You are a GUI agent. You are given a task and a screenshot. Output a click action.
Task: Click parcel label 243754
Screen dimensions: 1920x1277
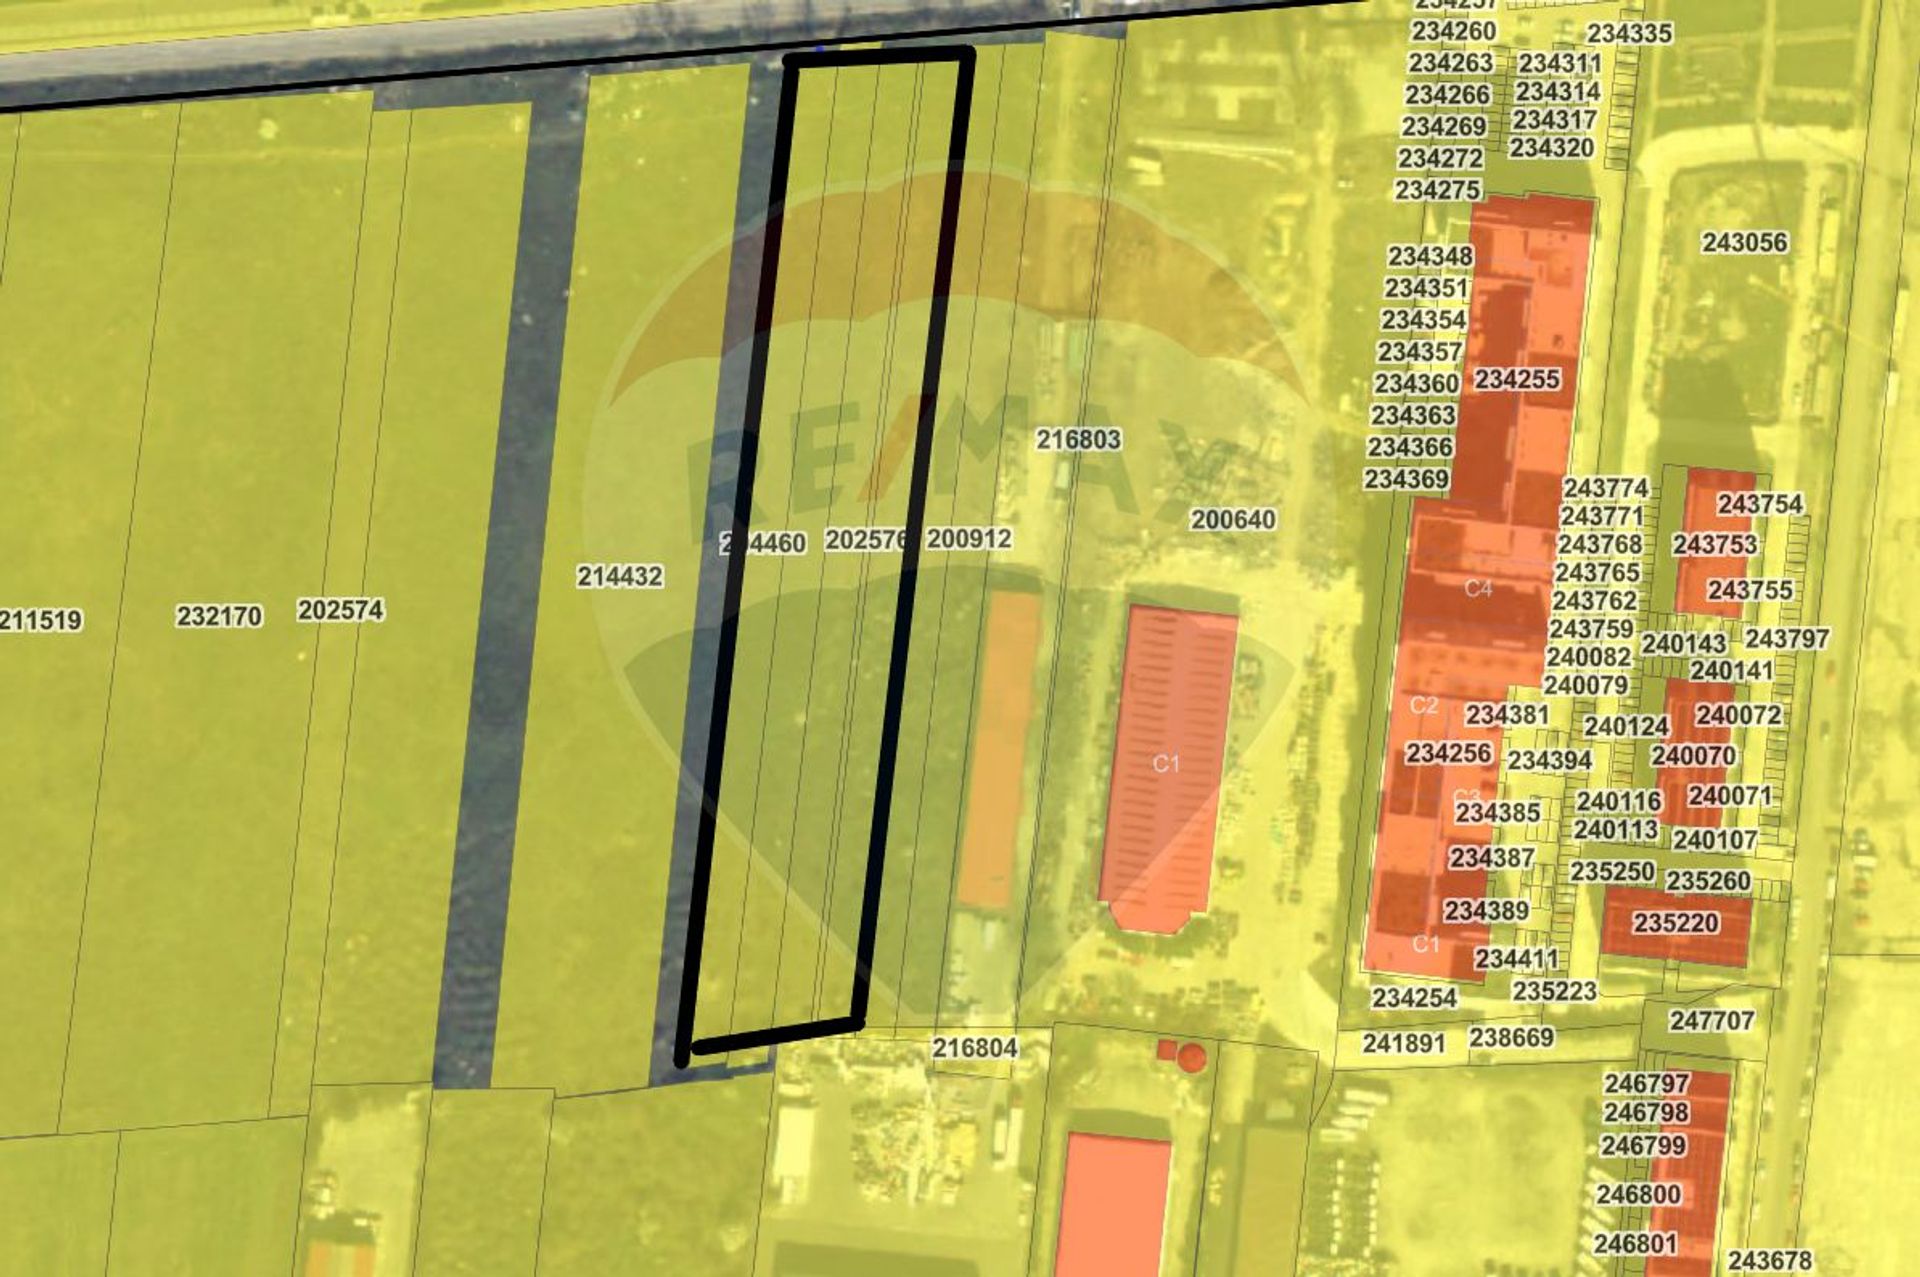1759,505
